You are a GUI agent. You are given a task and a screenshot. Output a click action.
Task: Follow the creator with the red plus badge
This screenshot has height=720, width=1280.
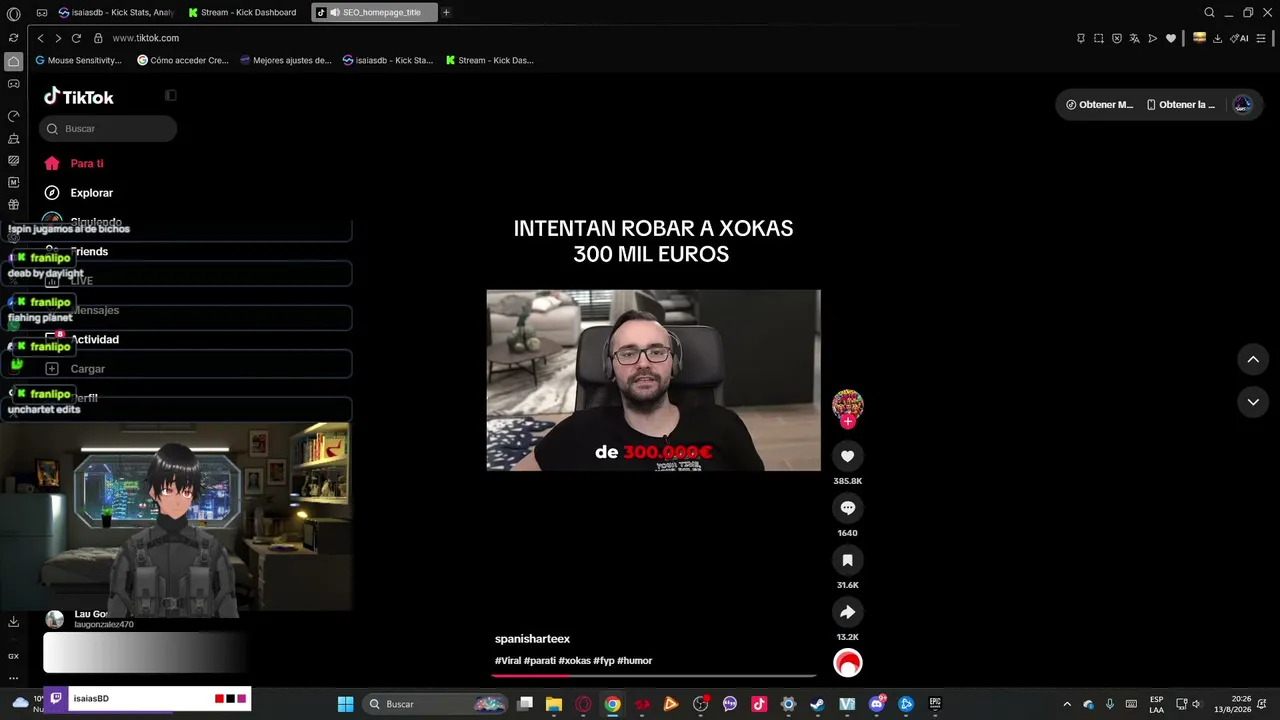coord(847,422)
